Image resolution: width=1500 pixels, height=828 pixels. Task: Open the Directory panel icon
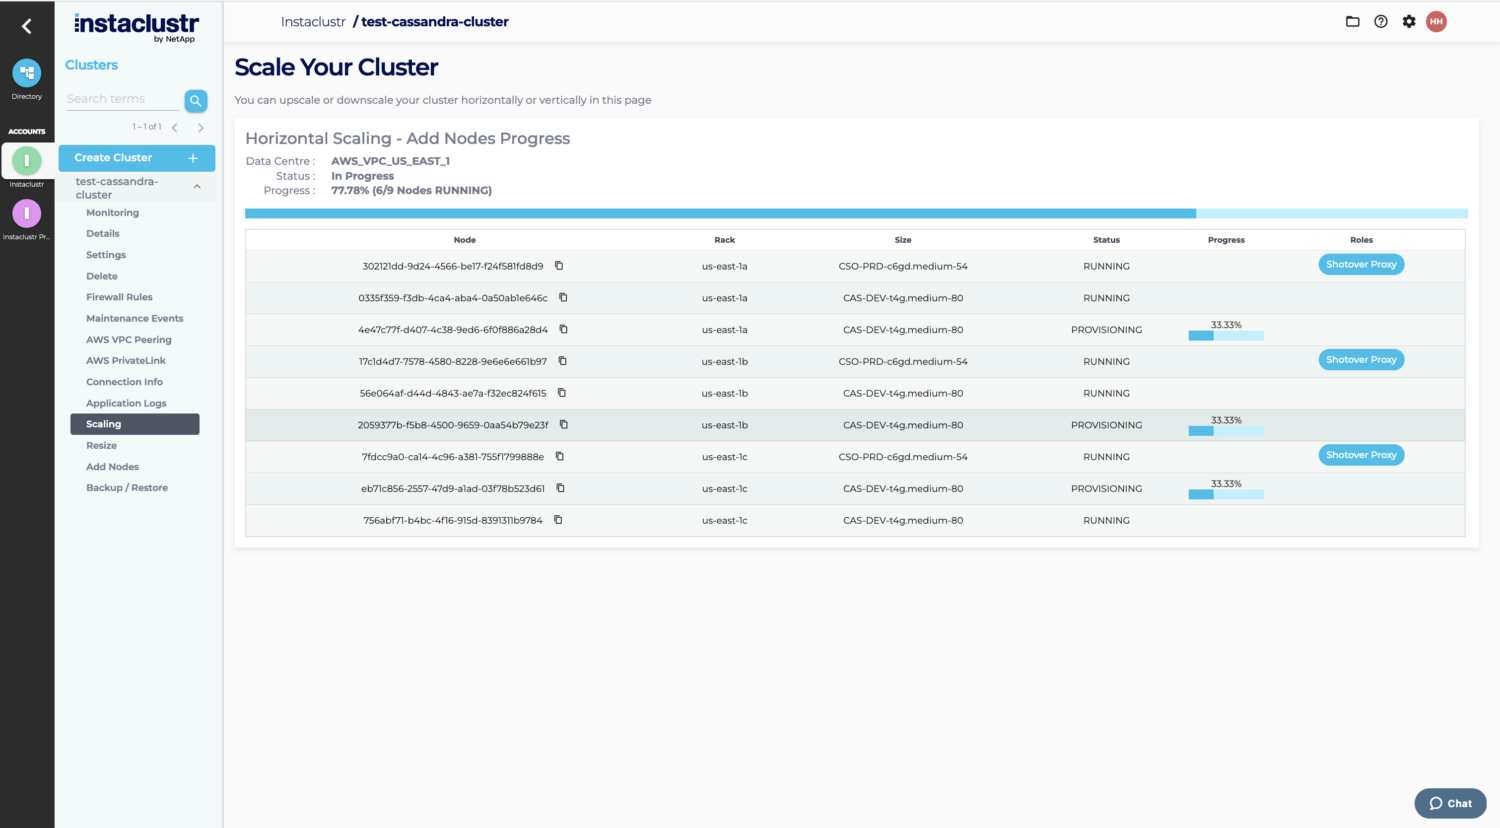click(x=26, y=71)
